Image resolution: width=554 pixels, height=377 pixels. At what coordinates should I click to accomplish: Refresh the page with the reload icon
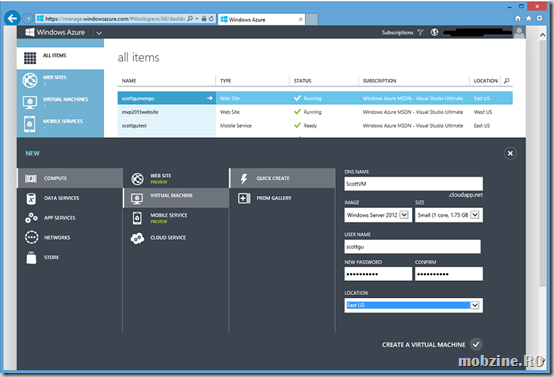(211, 19)
